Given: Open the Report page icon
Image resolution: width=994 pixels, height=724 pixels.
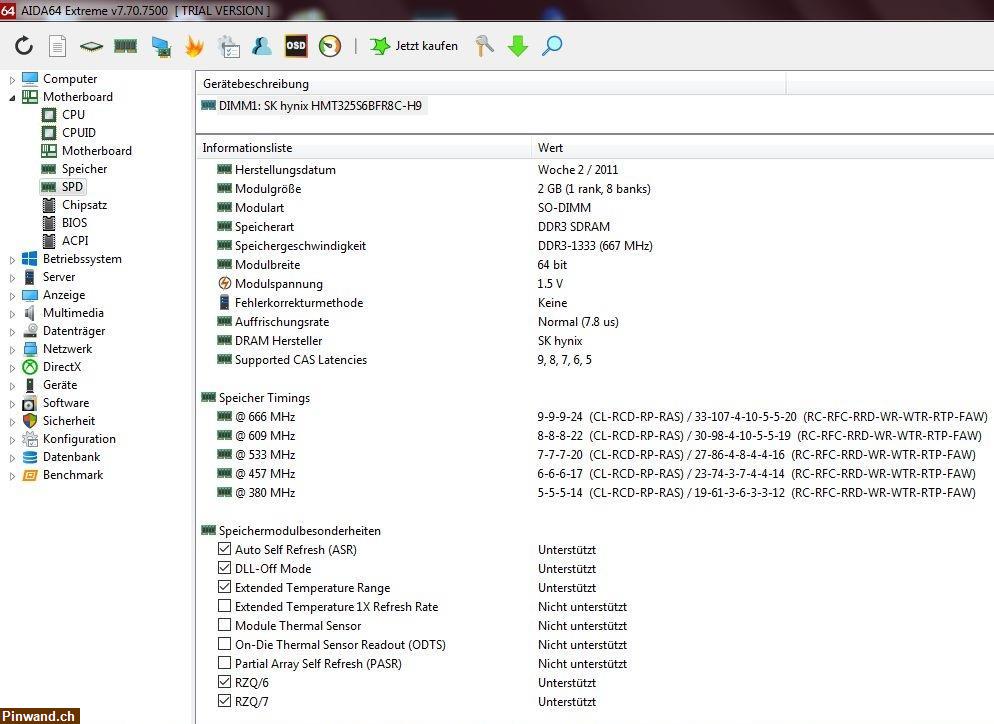Looking at the screenshot, I should [x=58, y=46].
